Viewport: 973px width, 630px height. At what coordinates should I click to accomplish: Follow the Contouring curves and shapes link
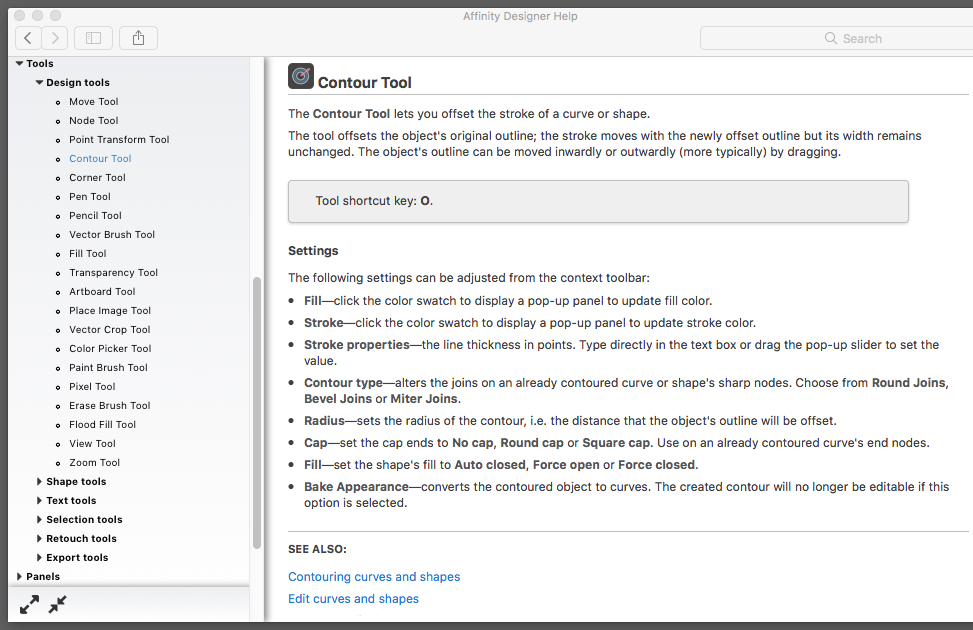(x=374, y=577)
